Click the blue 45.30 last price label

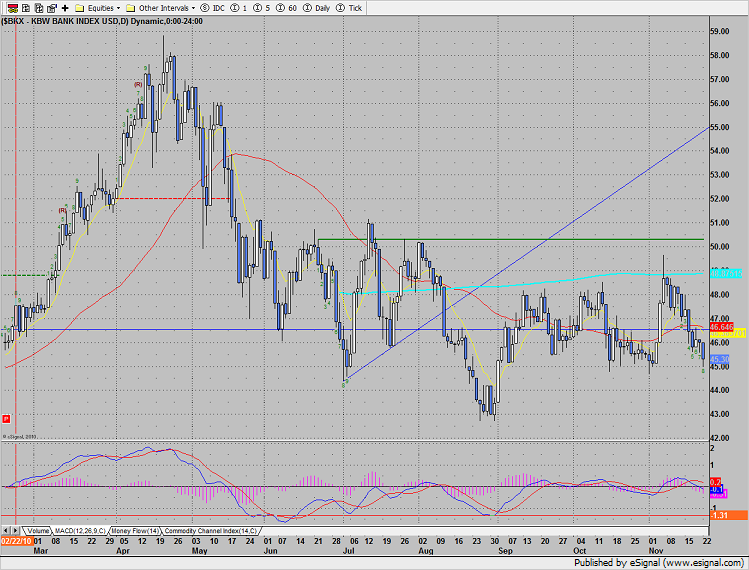[720, 359]
